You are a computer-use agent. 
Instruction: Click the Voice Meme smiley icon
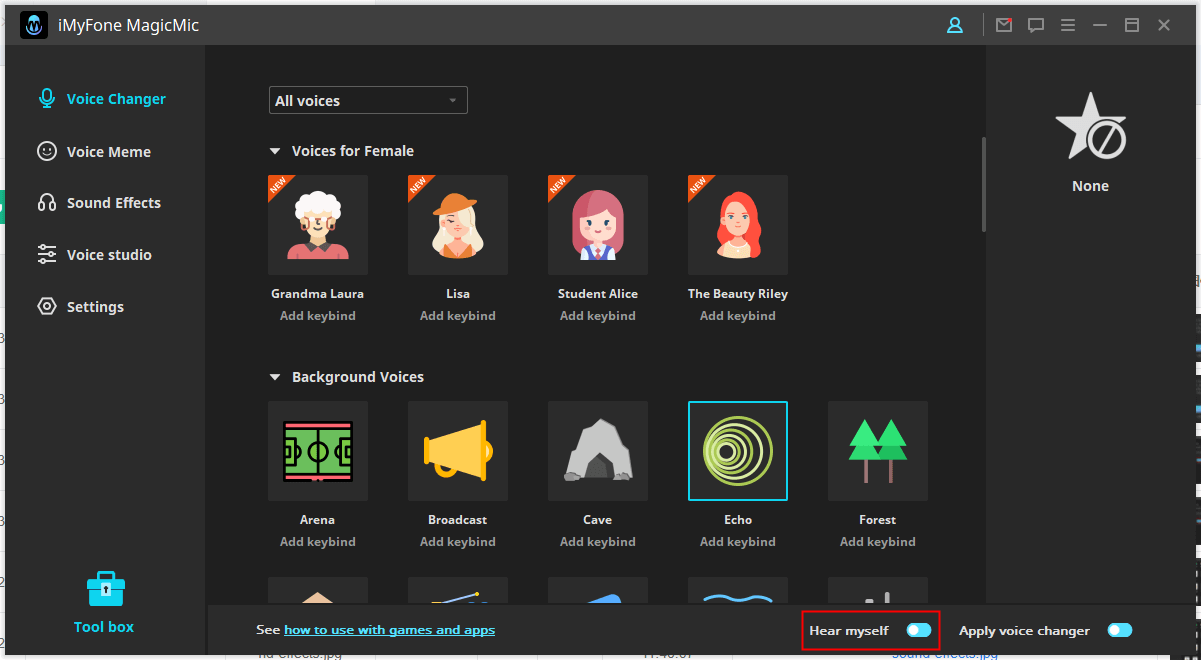tap(47, 151)
